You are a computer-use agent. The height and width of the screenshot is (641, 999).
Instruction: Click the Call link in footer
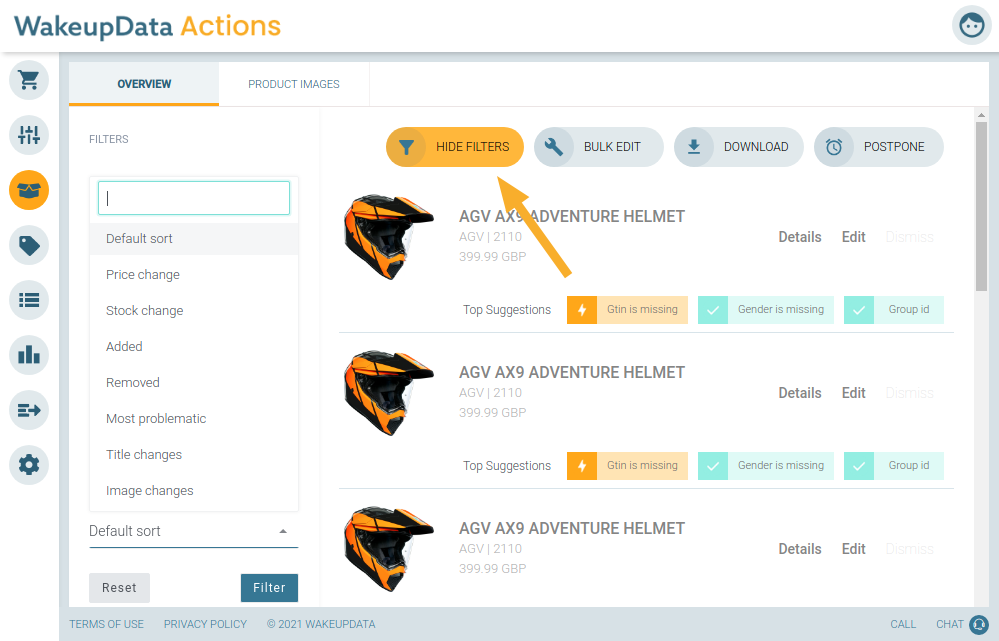pos(903,624)
